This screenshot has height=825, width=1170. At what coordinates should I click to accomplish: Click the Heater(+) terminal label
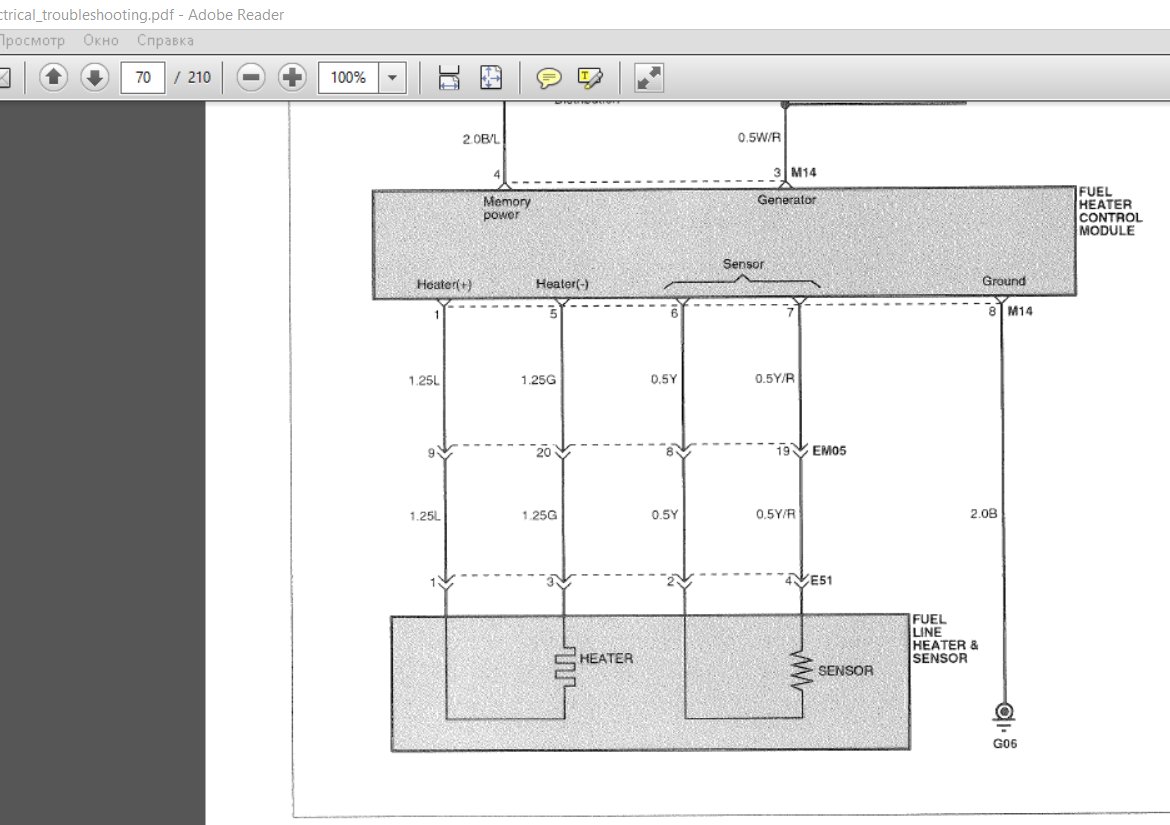pyautogui.click(x=444, y=284)
